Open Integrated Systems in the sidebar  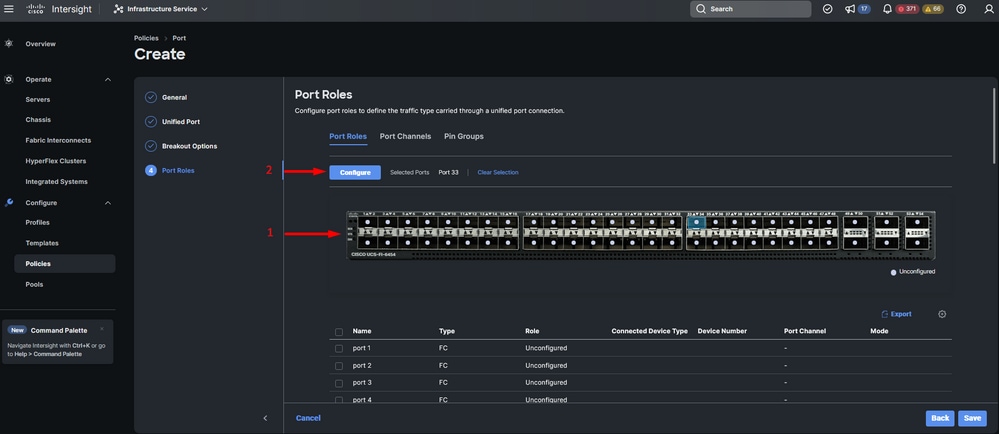[x=57, y=182]
